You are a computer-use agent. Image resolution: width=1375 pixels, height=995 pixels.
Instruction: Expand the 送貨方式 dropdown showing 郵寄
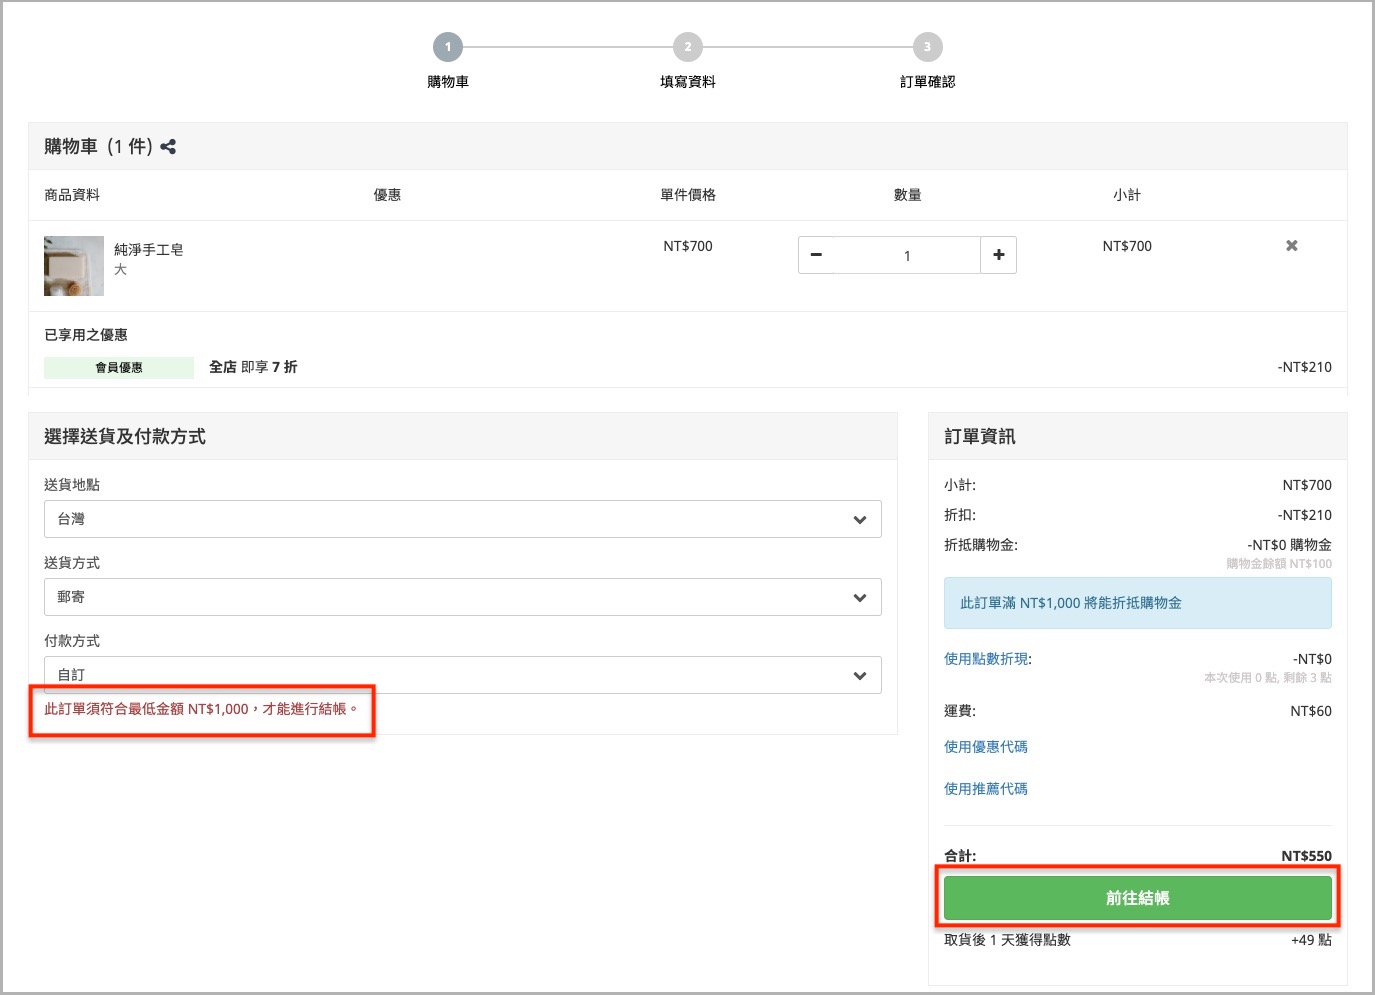[x=463, y=597]
